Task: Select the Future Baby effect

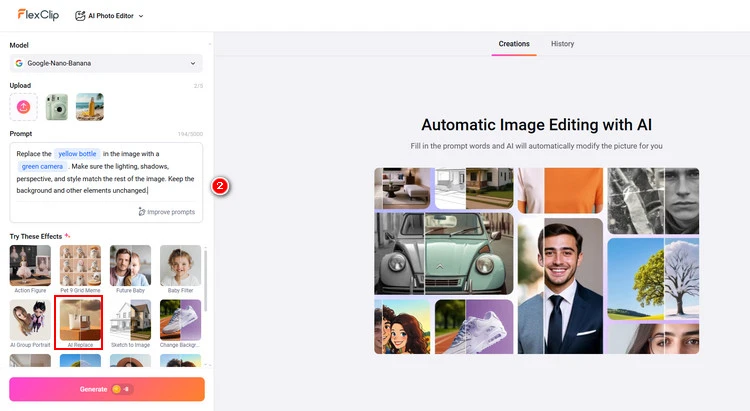Action: pyautogui.click(x=130, y=268)
